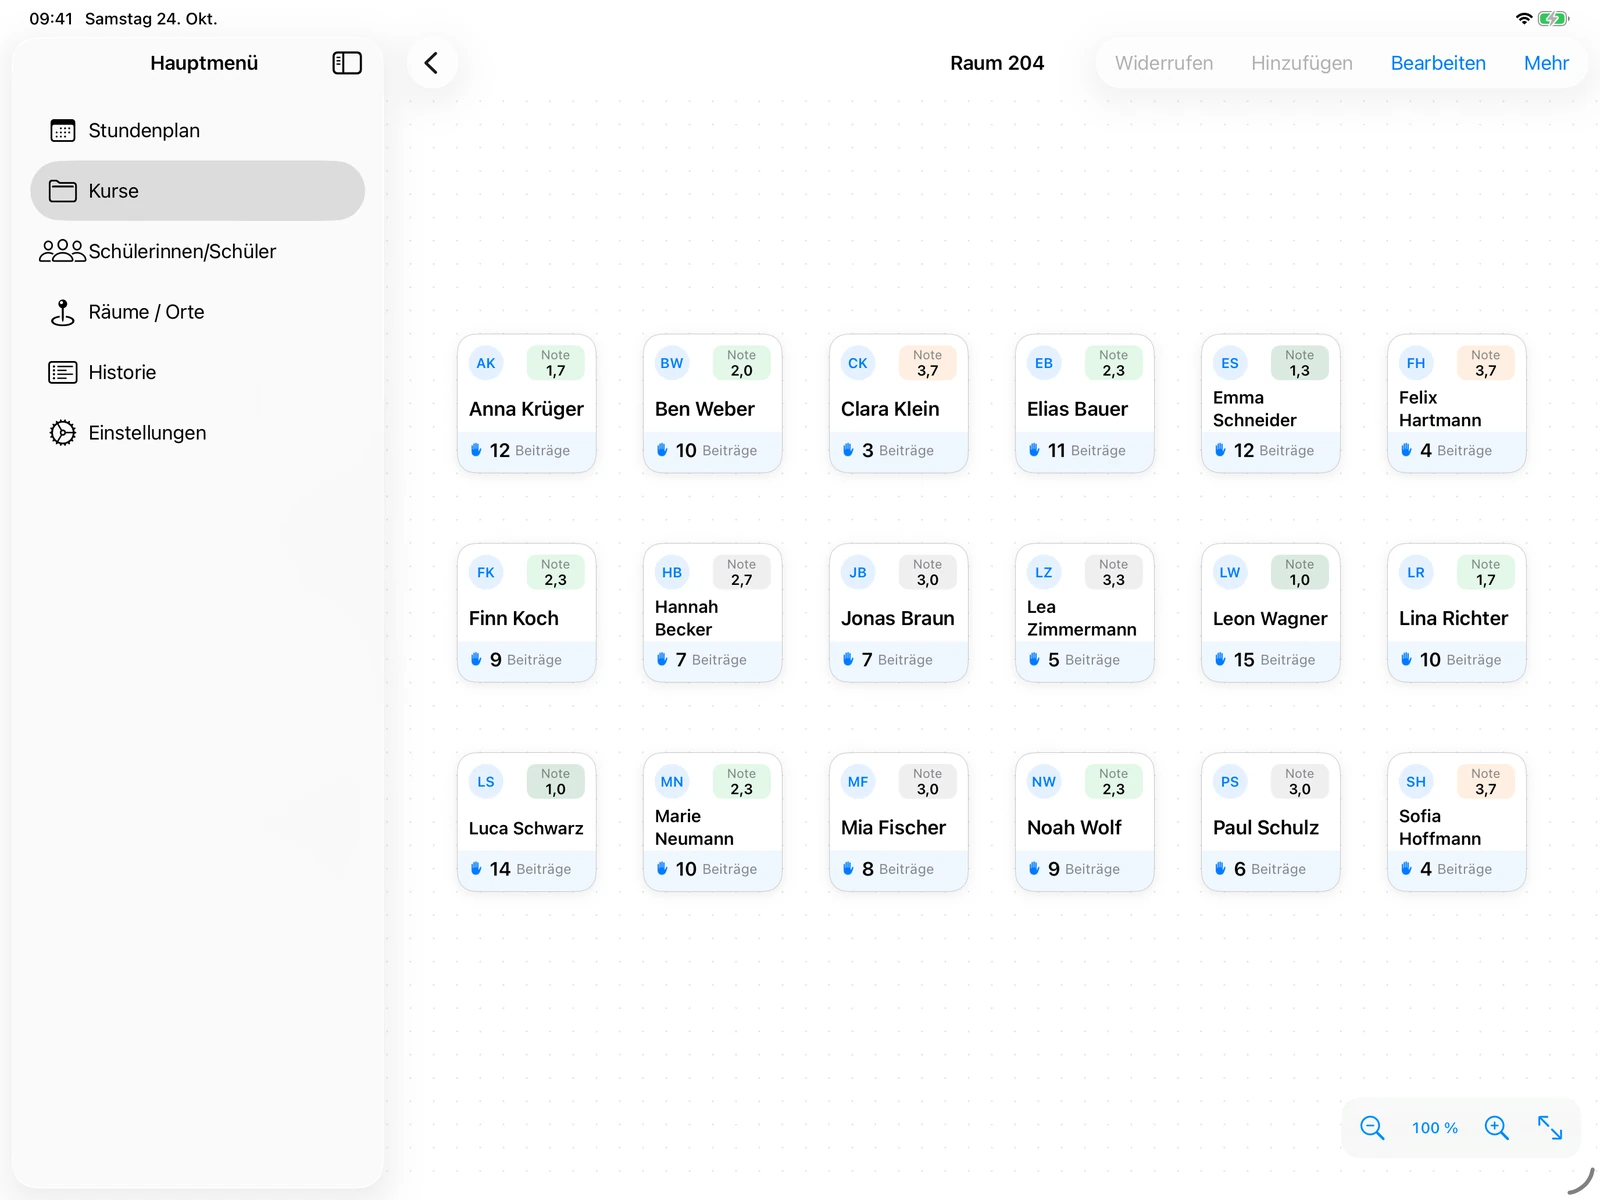Open Anna Krüger's student card
Viewport: 1600px width, 1200px height.
[x=527, y=404]
